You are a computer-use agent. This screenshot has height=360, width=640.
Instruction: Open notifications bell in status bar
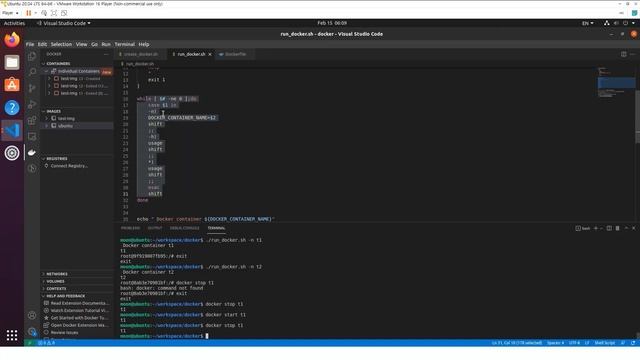pyautogui.click(x=633, y=343)
